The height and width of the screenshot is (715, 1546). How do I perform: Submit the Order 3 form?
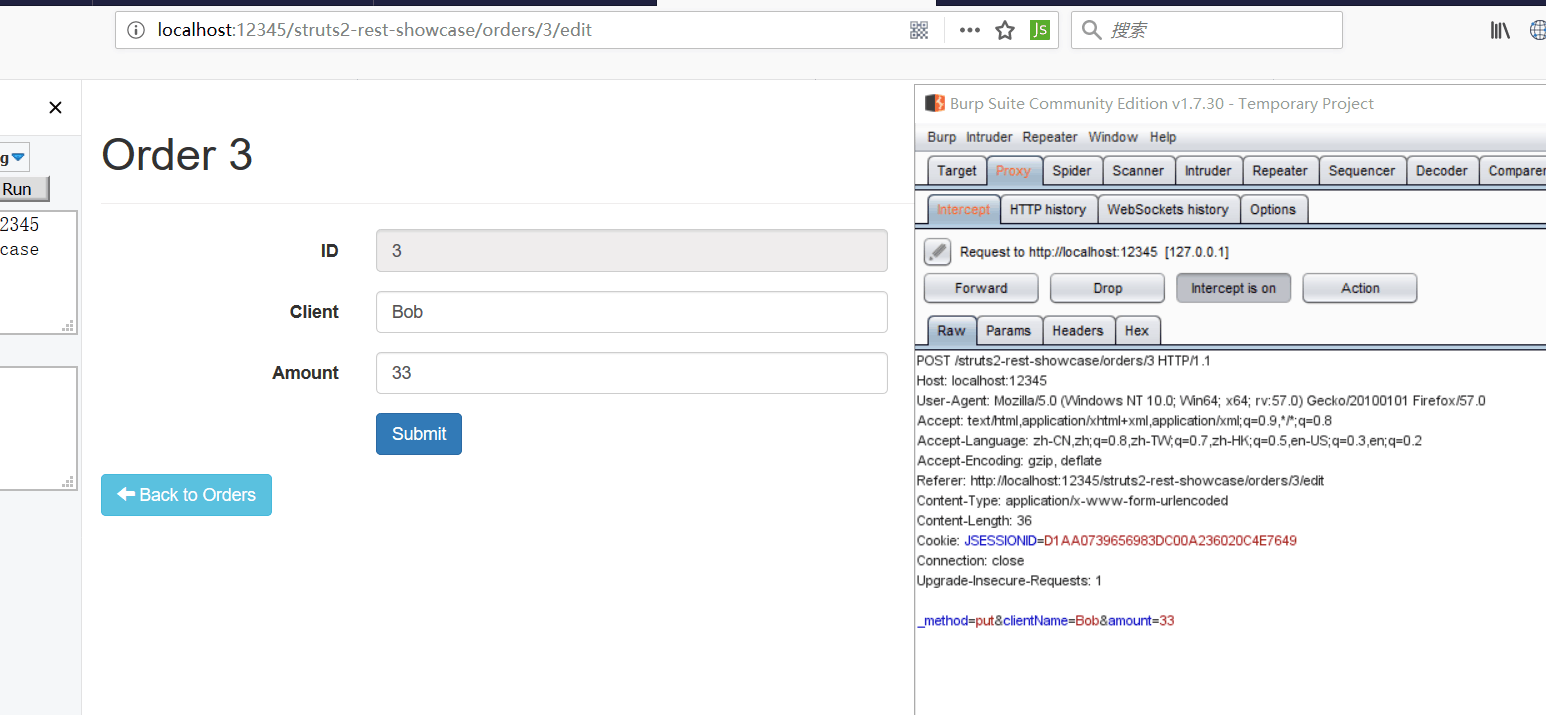pyautogui.click(x=419, y=434)
